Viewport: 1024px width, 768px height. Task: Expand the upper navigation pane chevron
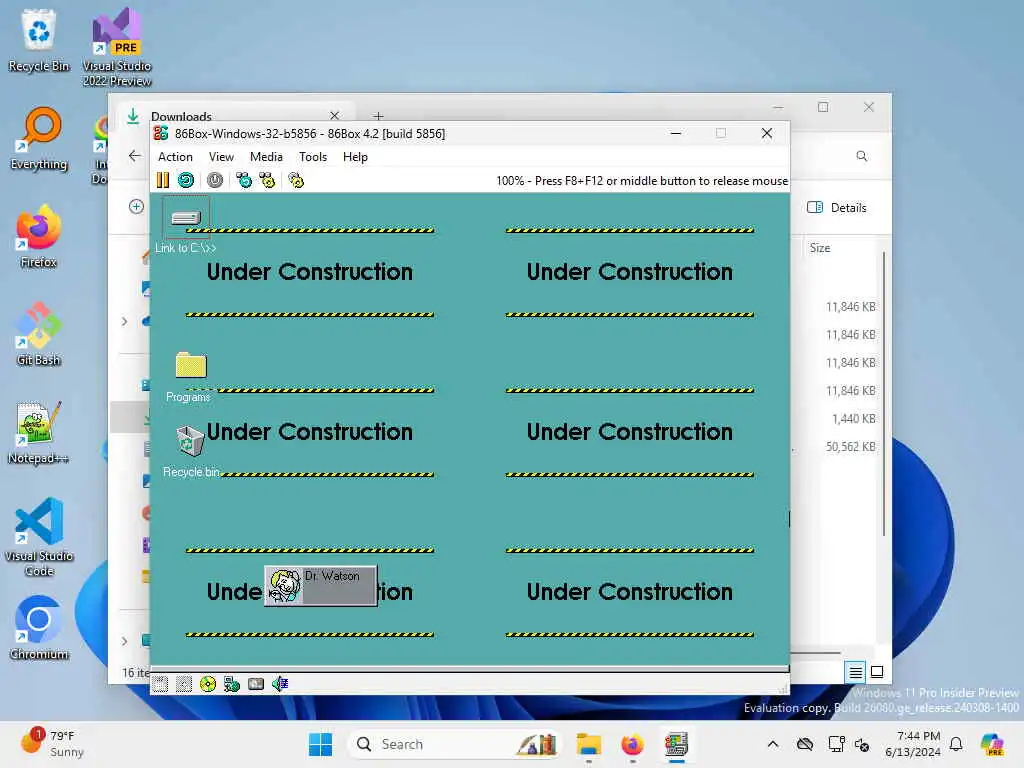125,321
